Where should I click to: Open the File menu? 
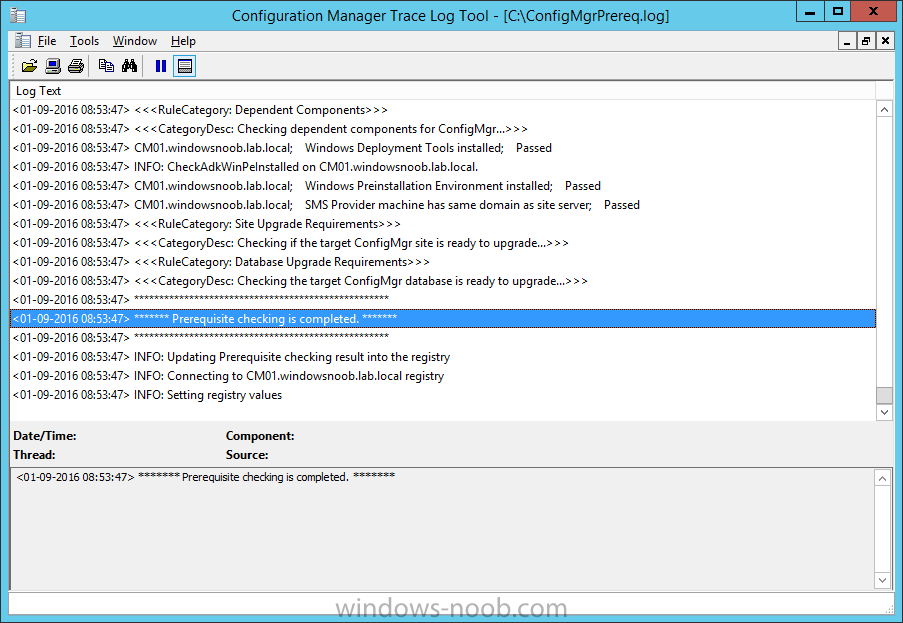point(47,41)
